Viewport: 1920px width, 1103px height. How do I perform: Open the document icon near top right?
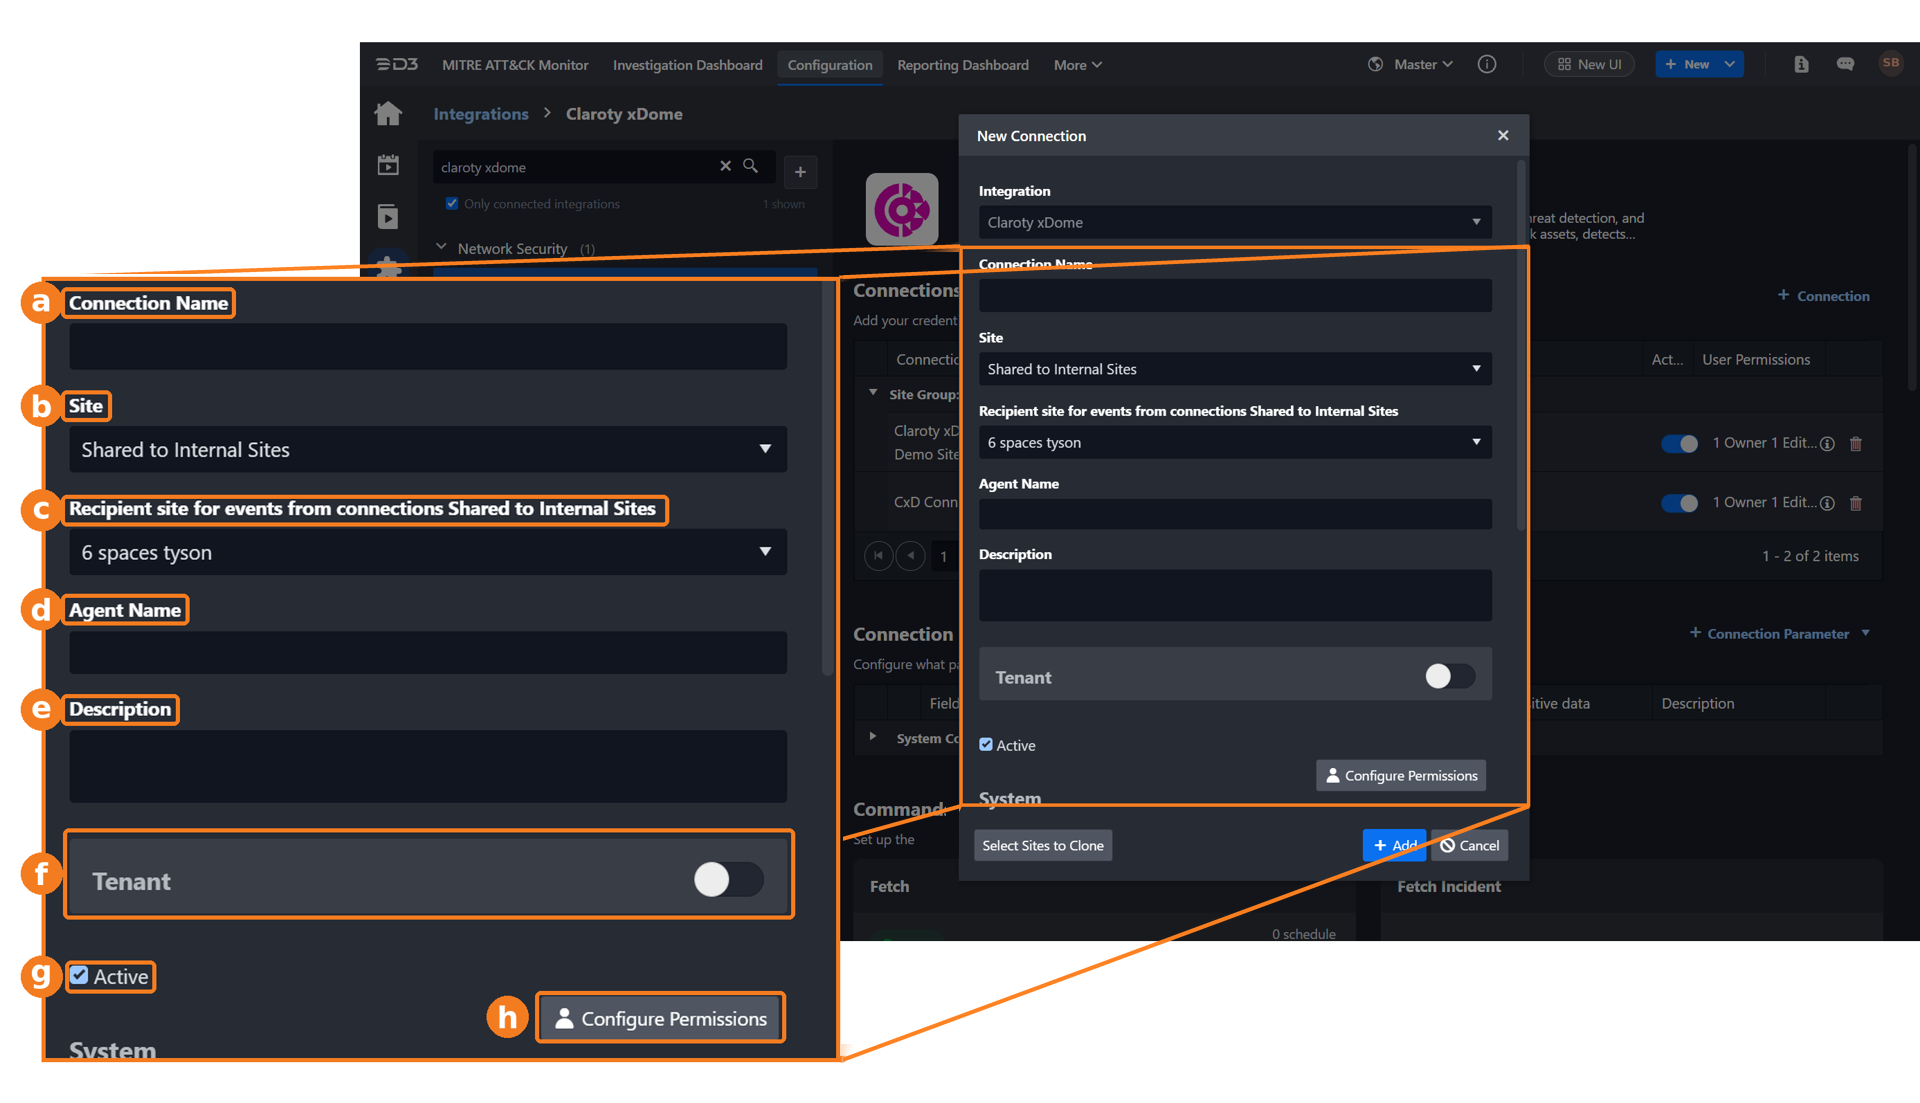coord(1801,64)
